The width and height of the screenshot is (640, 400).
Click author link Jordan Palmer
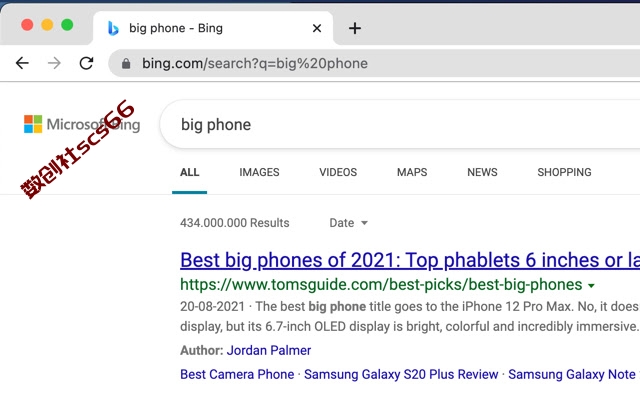click(269, 350)
